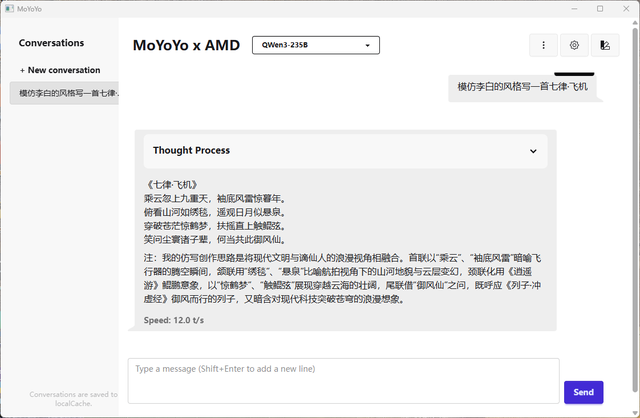Click 'Conversations are saved to localCache' note
This screenshot has height=418, width=640.
pyautogui.click(x=73, y=399)
